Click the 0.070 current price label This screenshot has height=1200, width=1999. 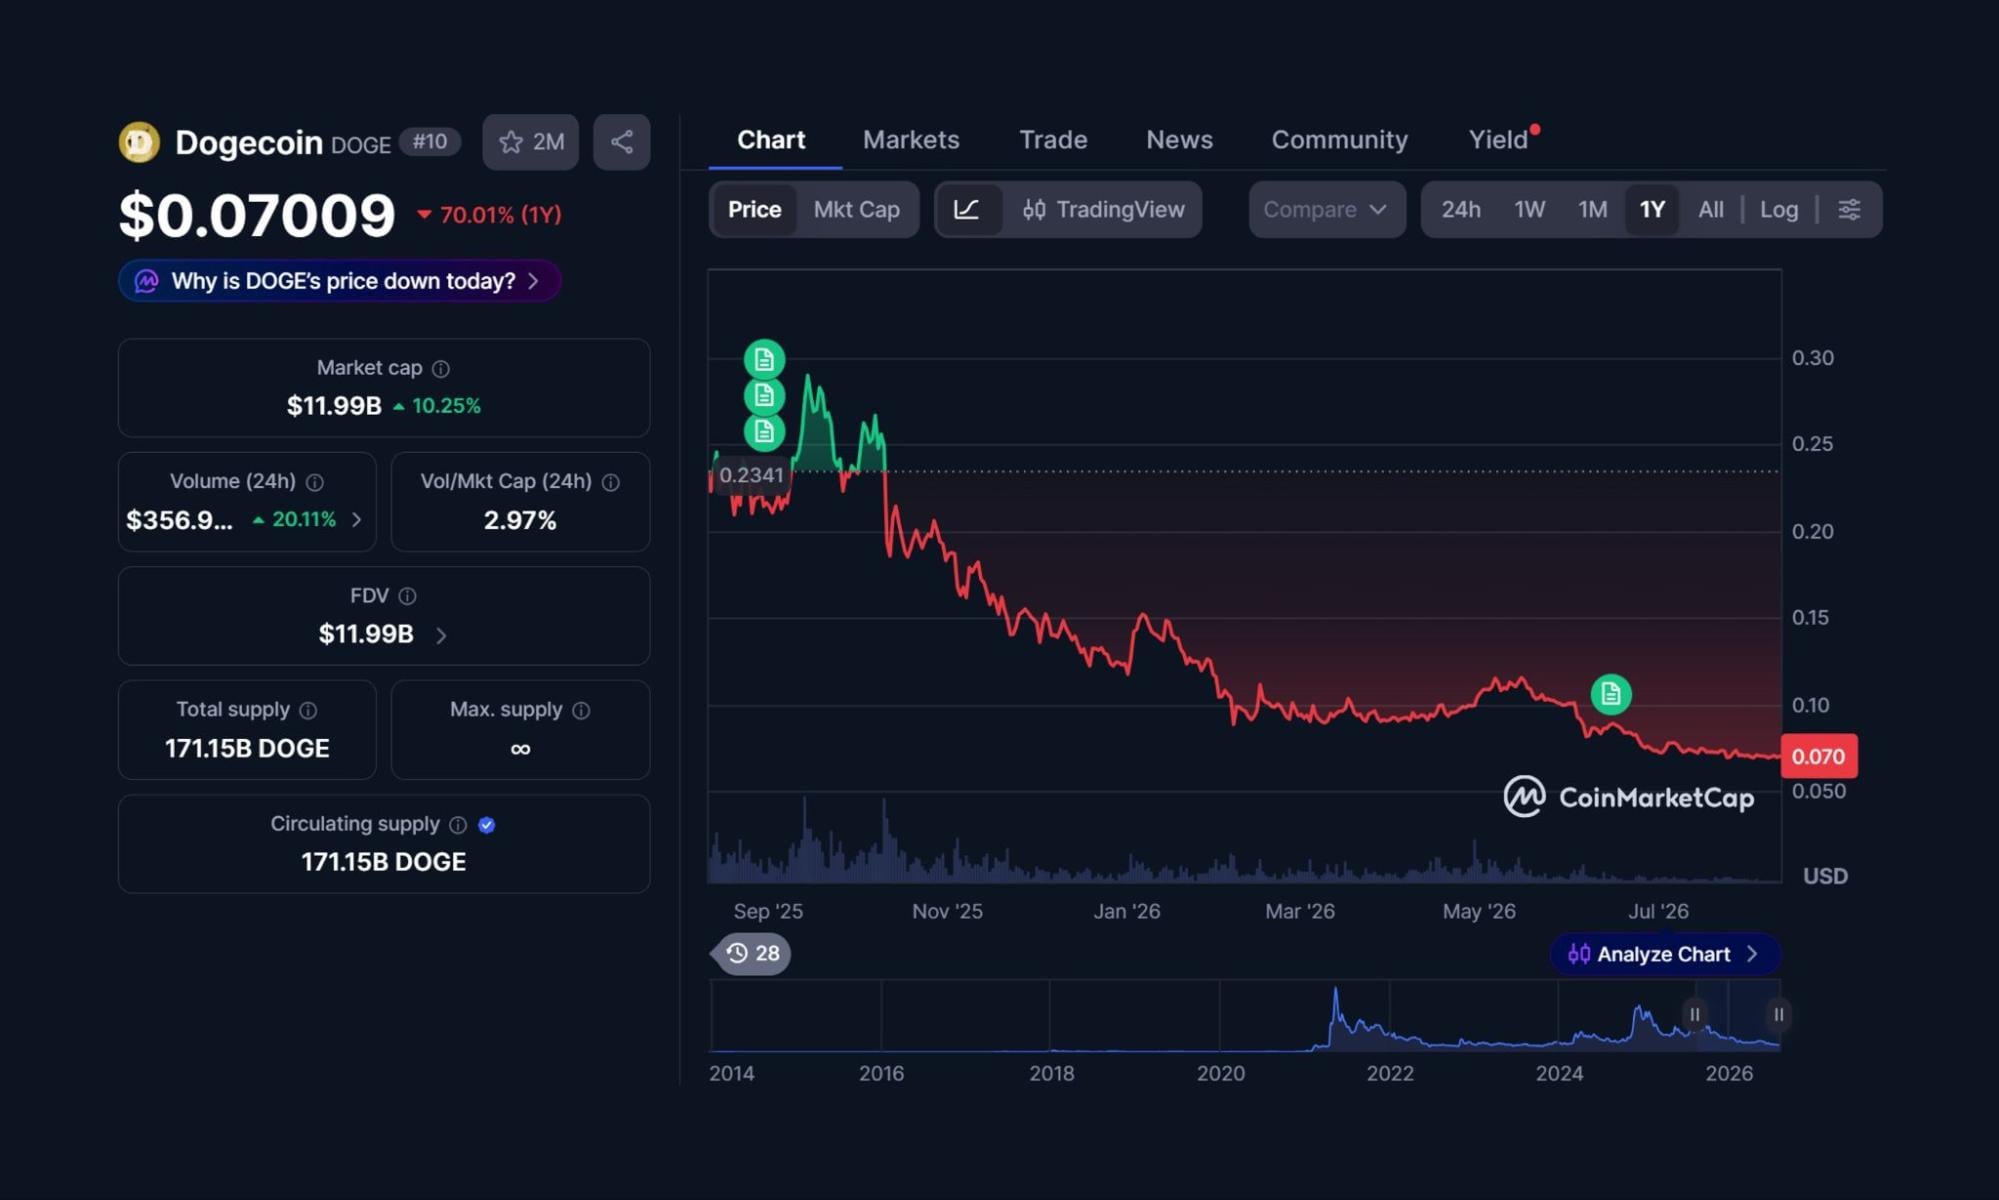1819,756
